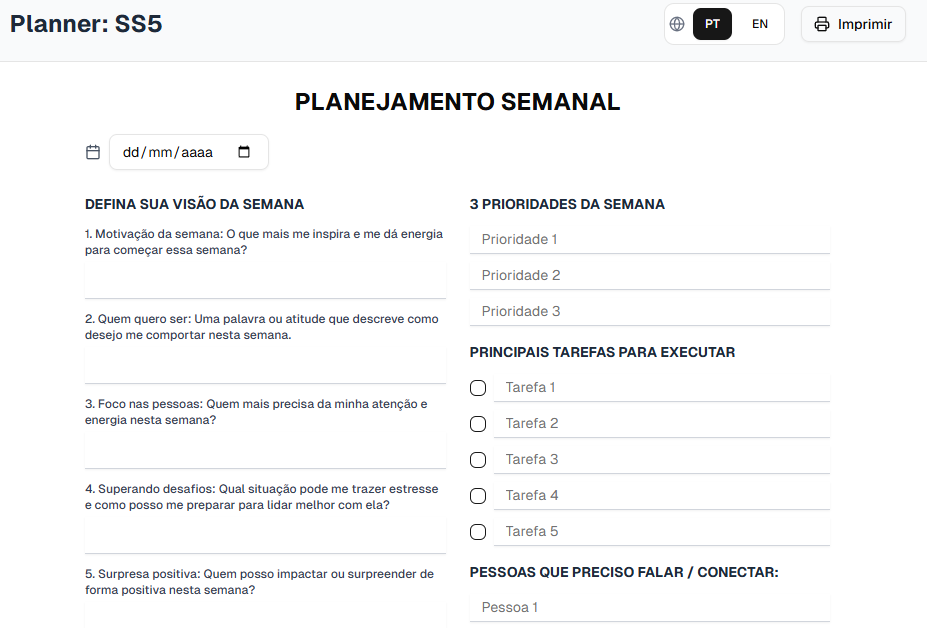The width and height of the screenshot is (927, 628).
Task: Click the globe language icon
Action: (x=677, y=24)
